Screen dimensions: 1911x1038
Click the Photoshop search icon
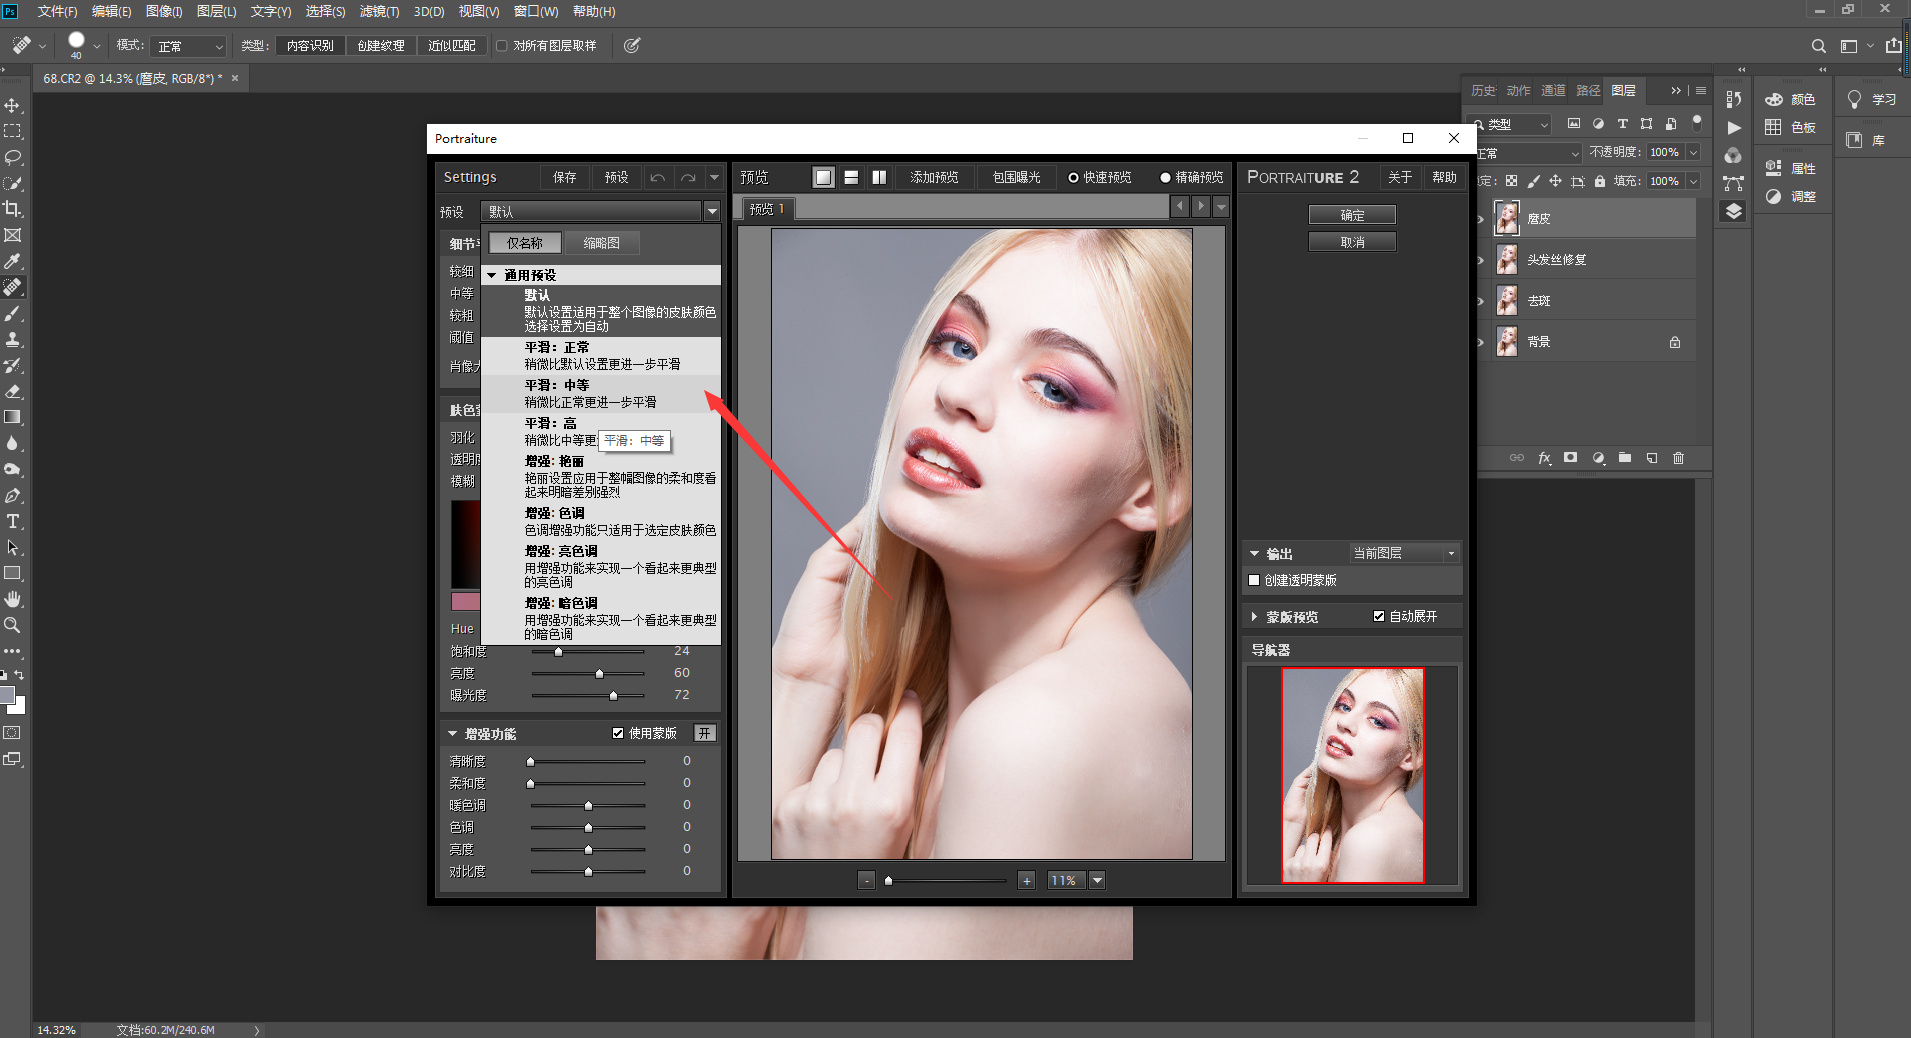tap(1818, 46)
